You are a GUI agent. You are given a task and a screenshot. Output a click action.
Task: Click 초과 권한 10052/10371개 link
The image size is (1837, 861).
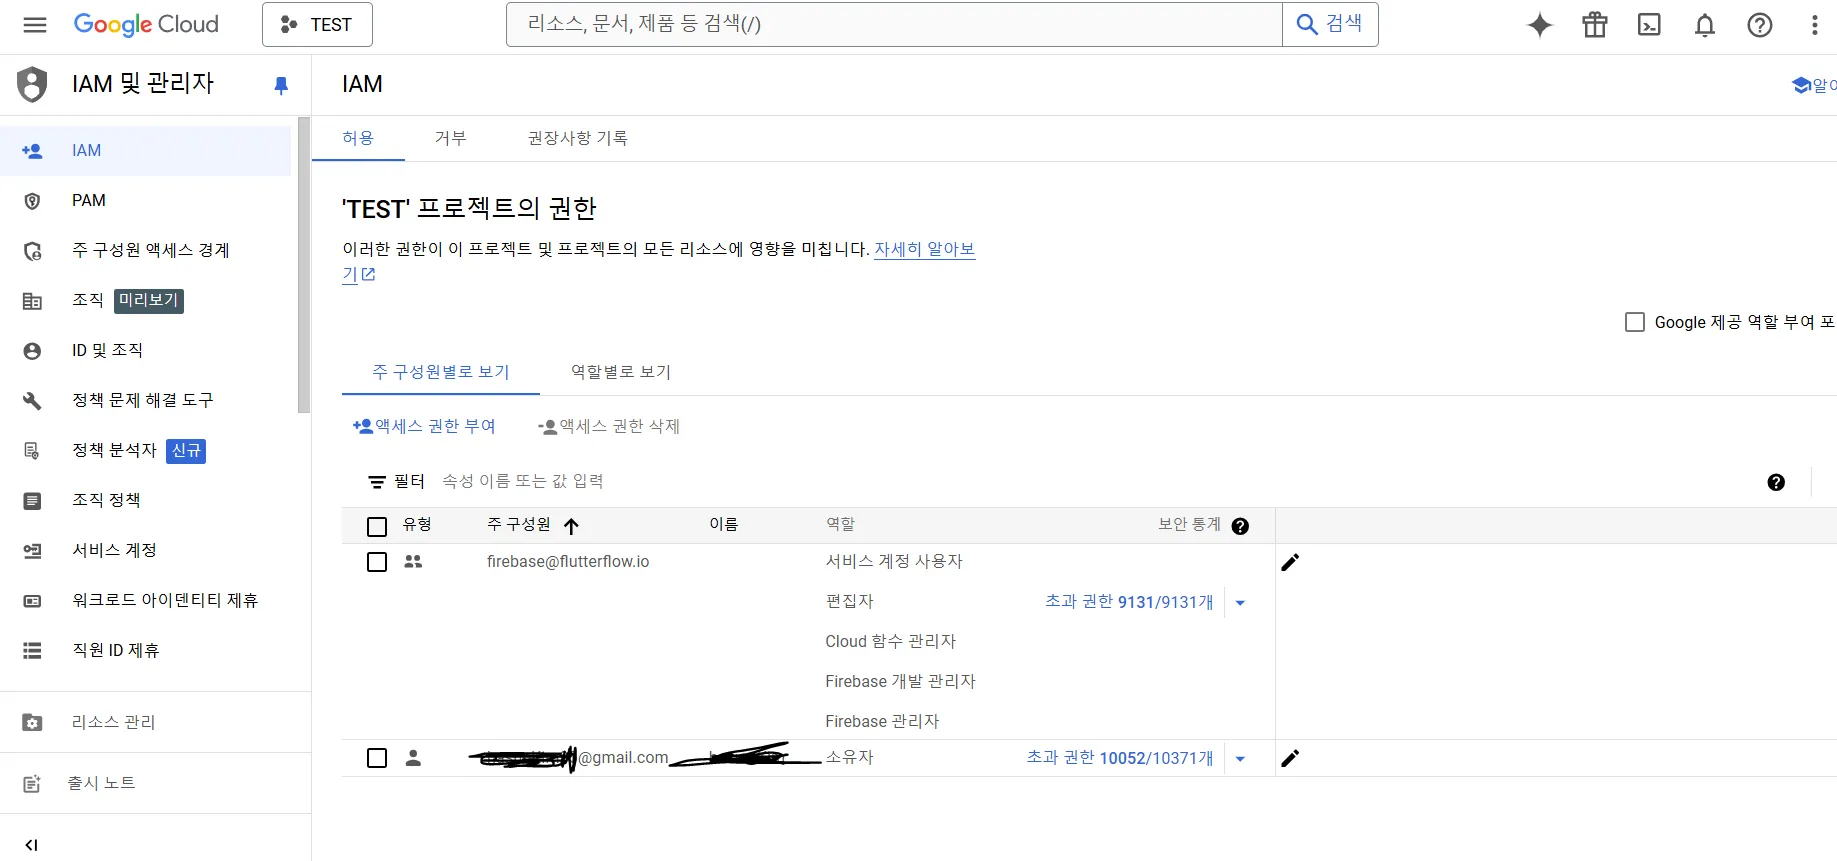1120,758
